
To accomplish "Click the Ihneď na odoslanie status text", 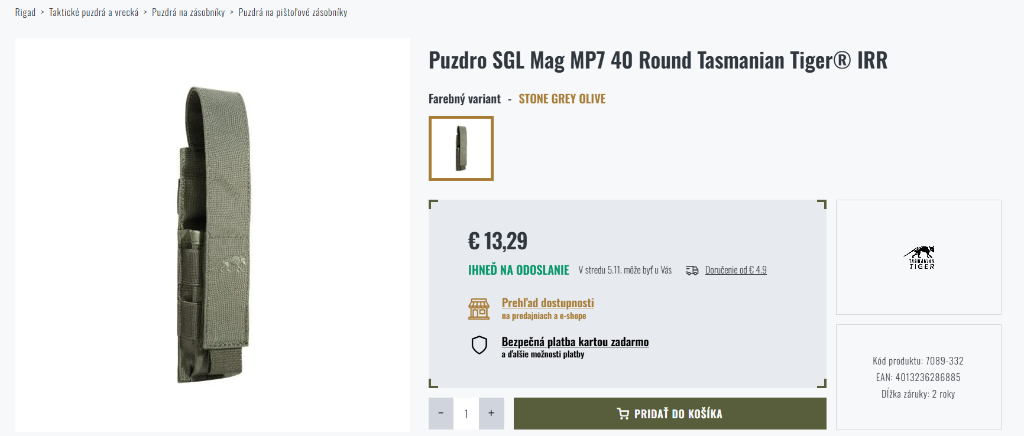I will (518, 270).
